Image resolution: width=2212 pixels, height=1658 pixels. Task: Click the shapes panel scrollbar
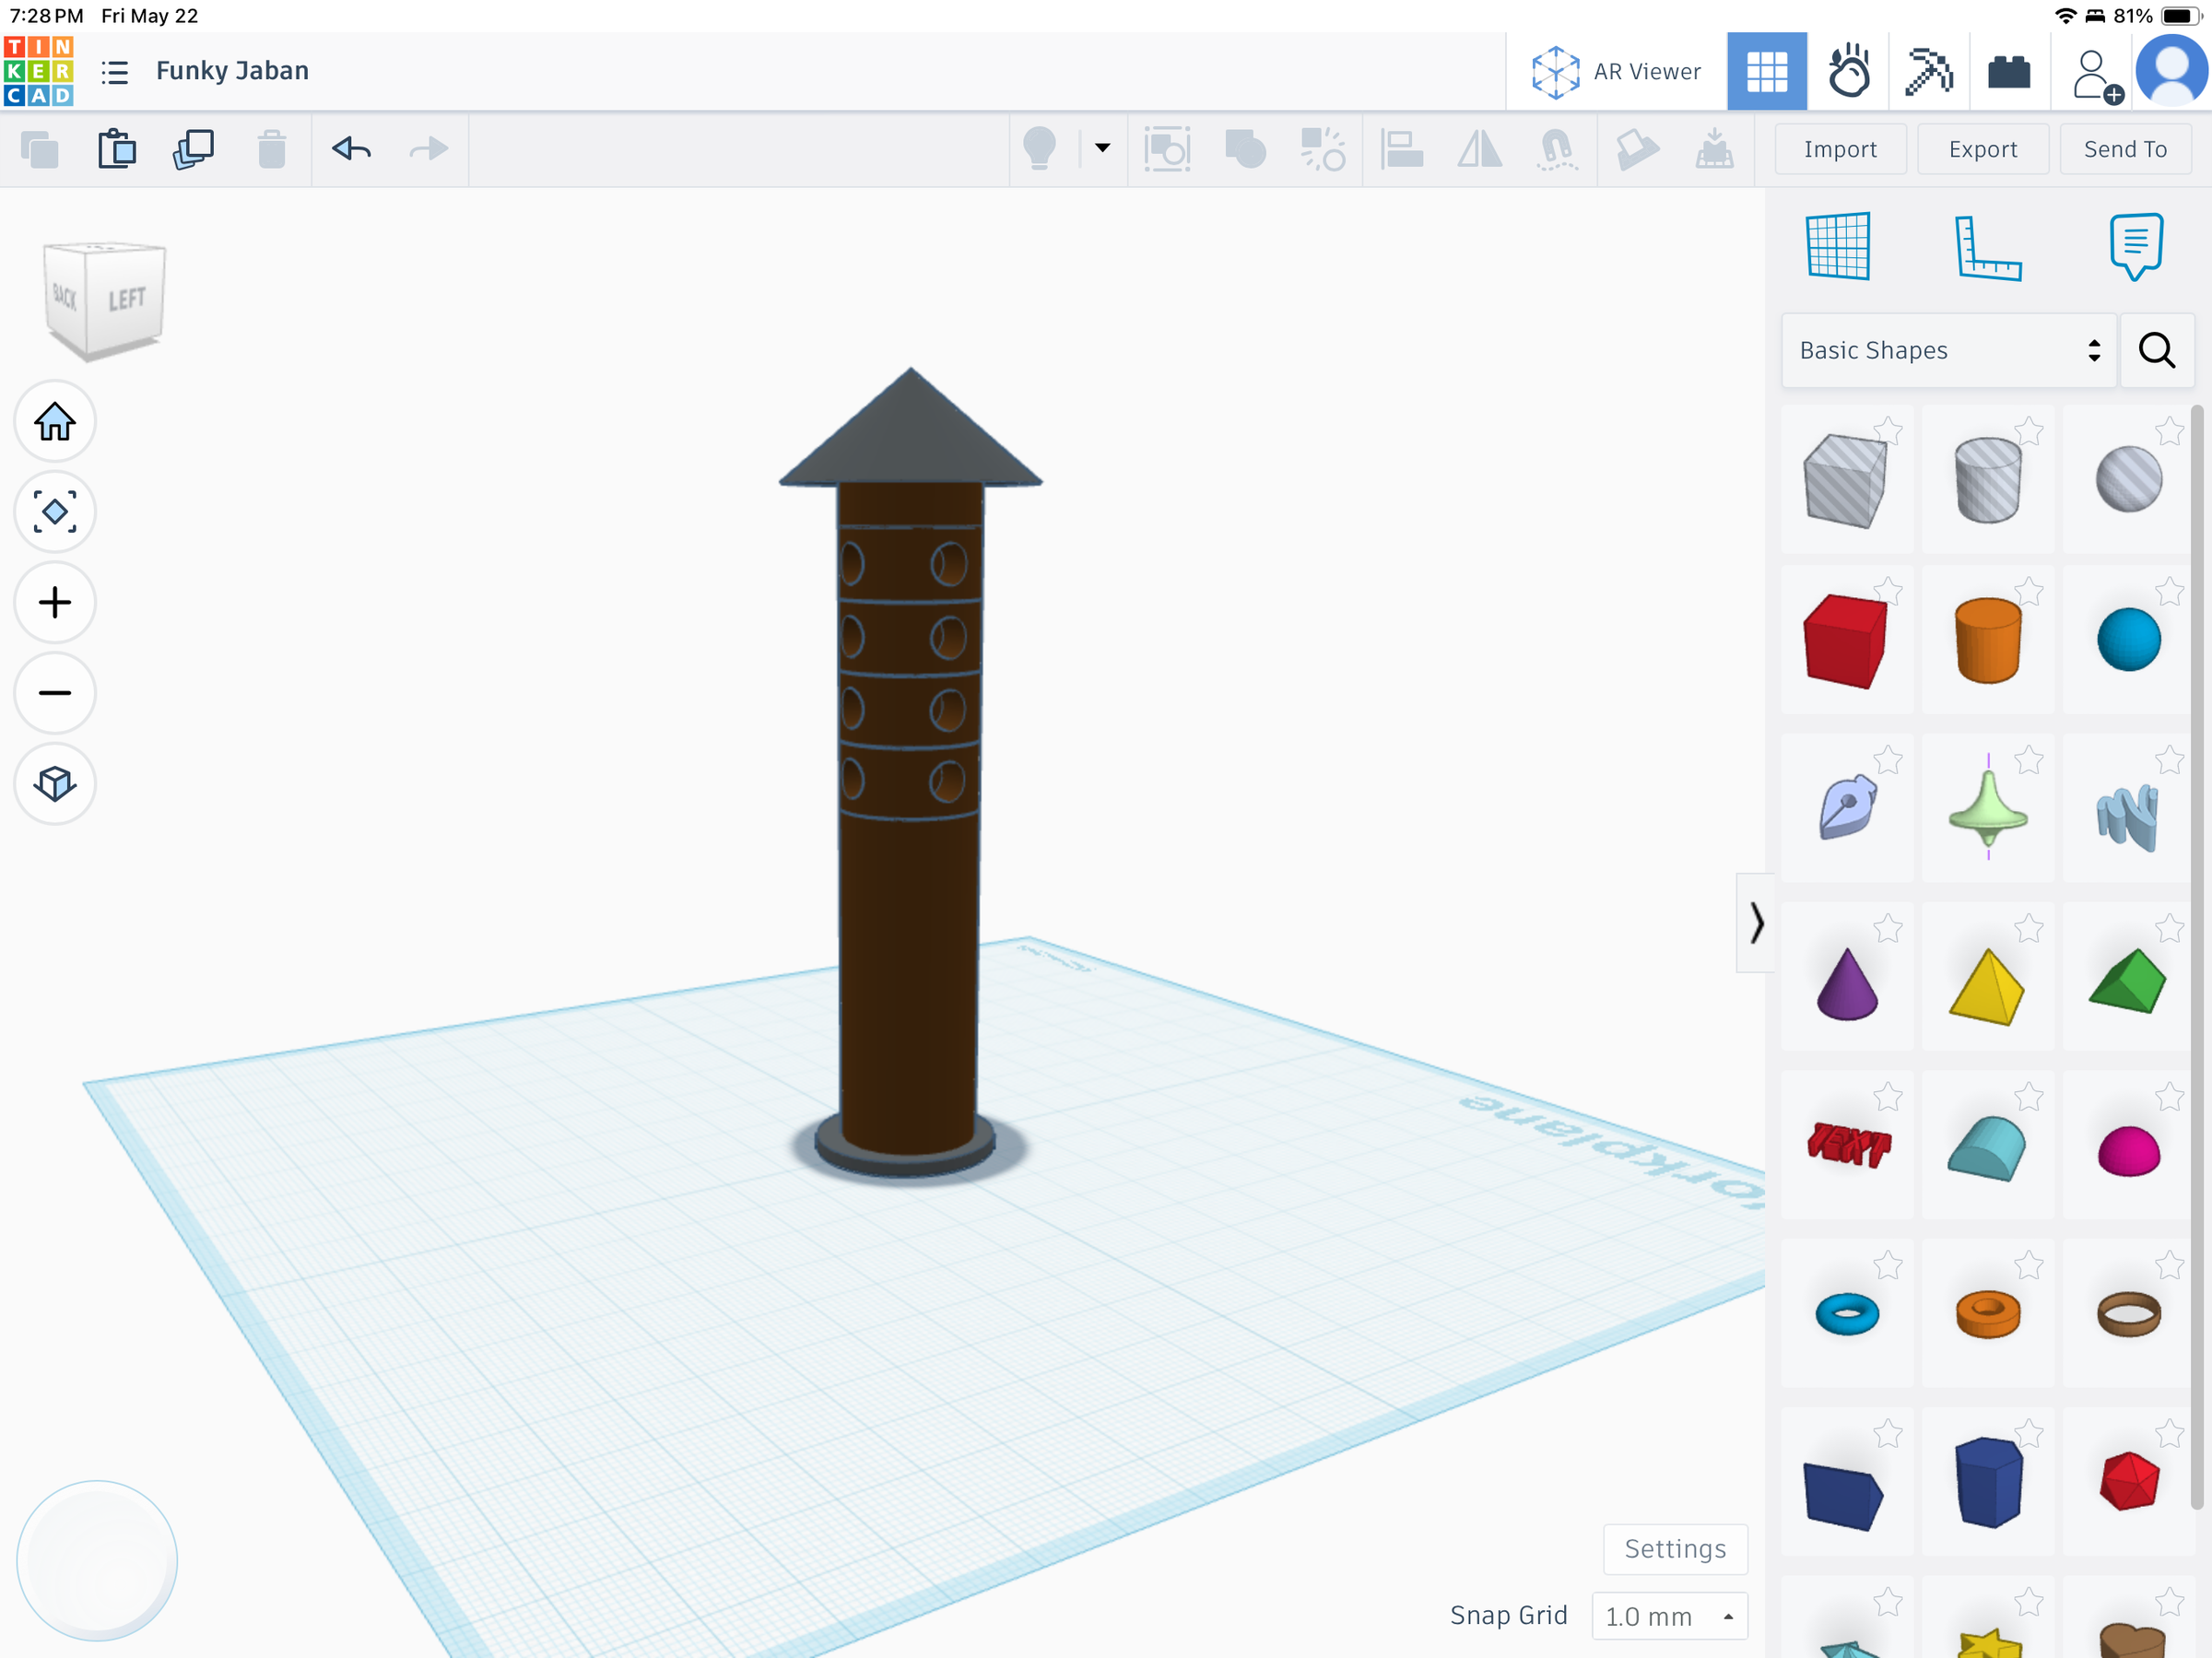tap(2196, 957)
